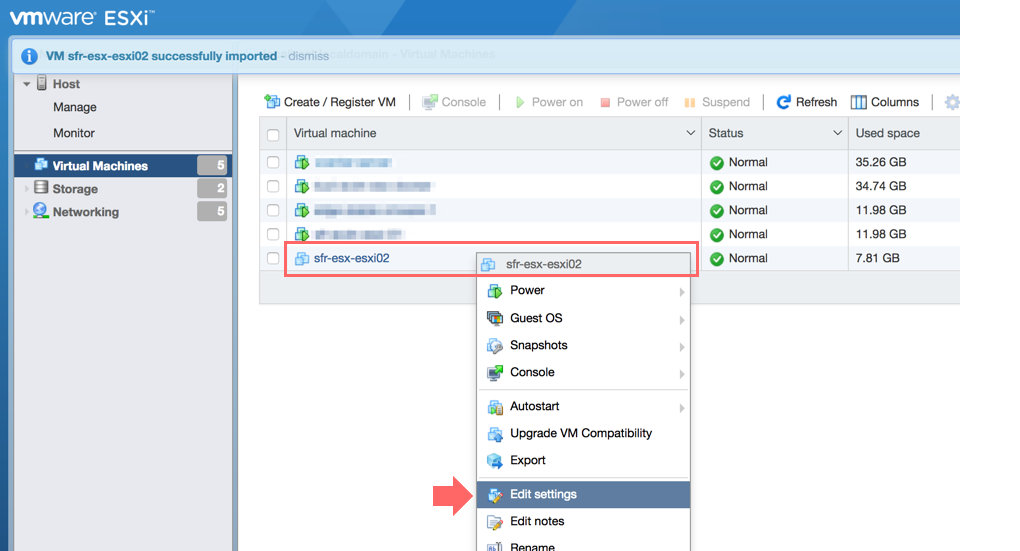Click VM icon beside sfr-esx-esxi02 row

pyautogui.click(x=302, y=258)
